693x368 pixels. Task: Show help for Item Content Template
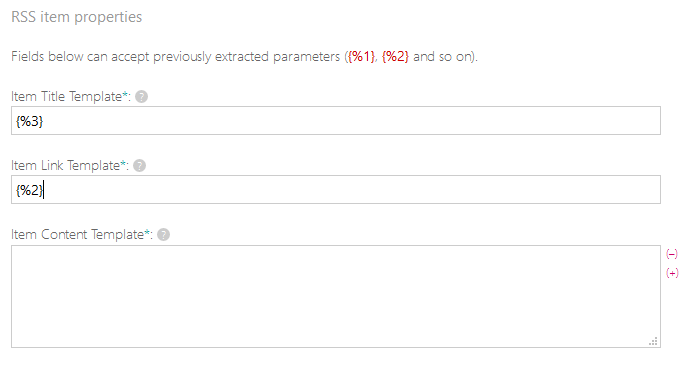pos(163,235)
